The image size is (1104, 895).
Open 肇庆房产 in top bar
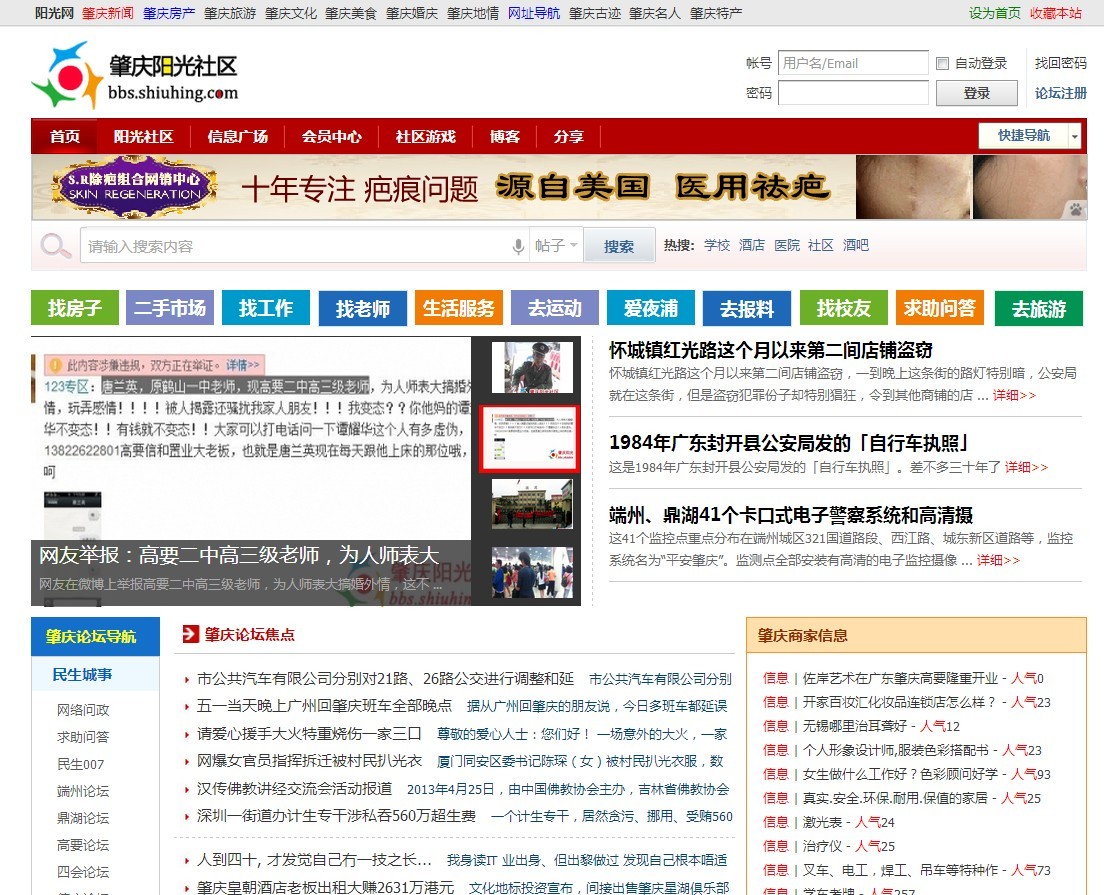[169, 13]
